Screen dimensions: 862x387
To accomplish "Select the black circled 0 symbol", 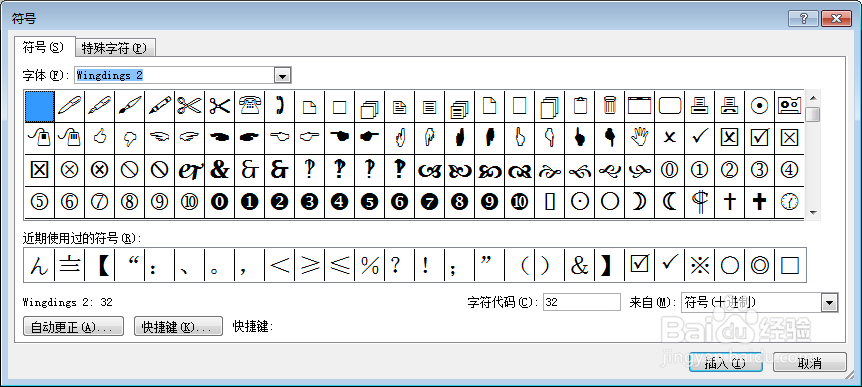I will (x=219, y=202).
